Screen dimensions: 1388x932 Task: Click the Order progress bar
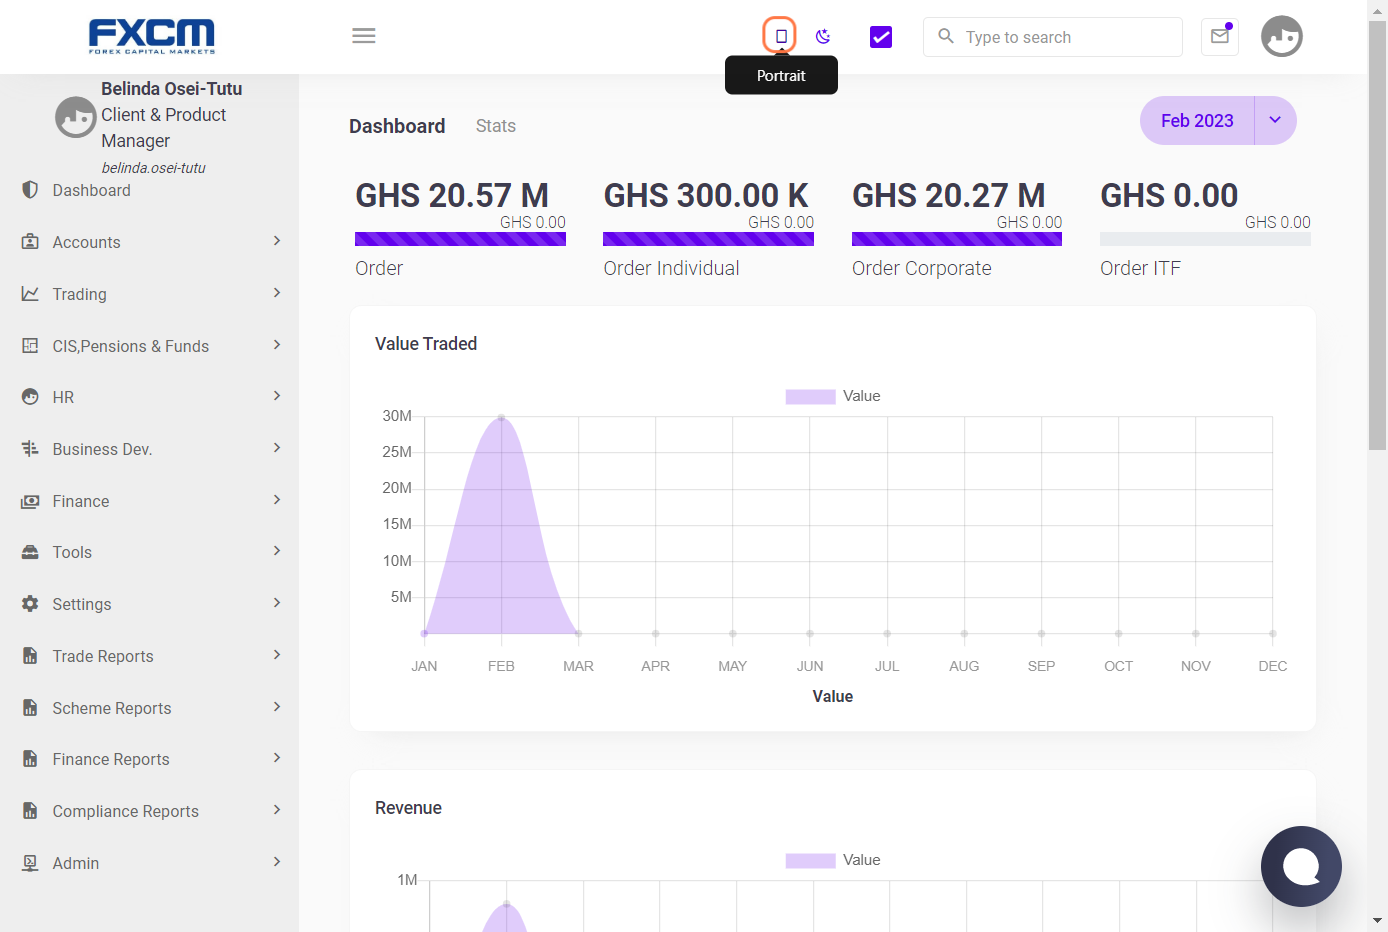tap(460, 239)
